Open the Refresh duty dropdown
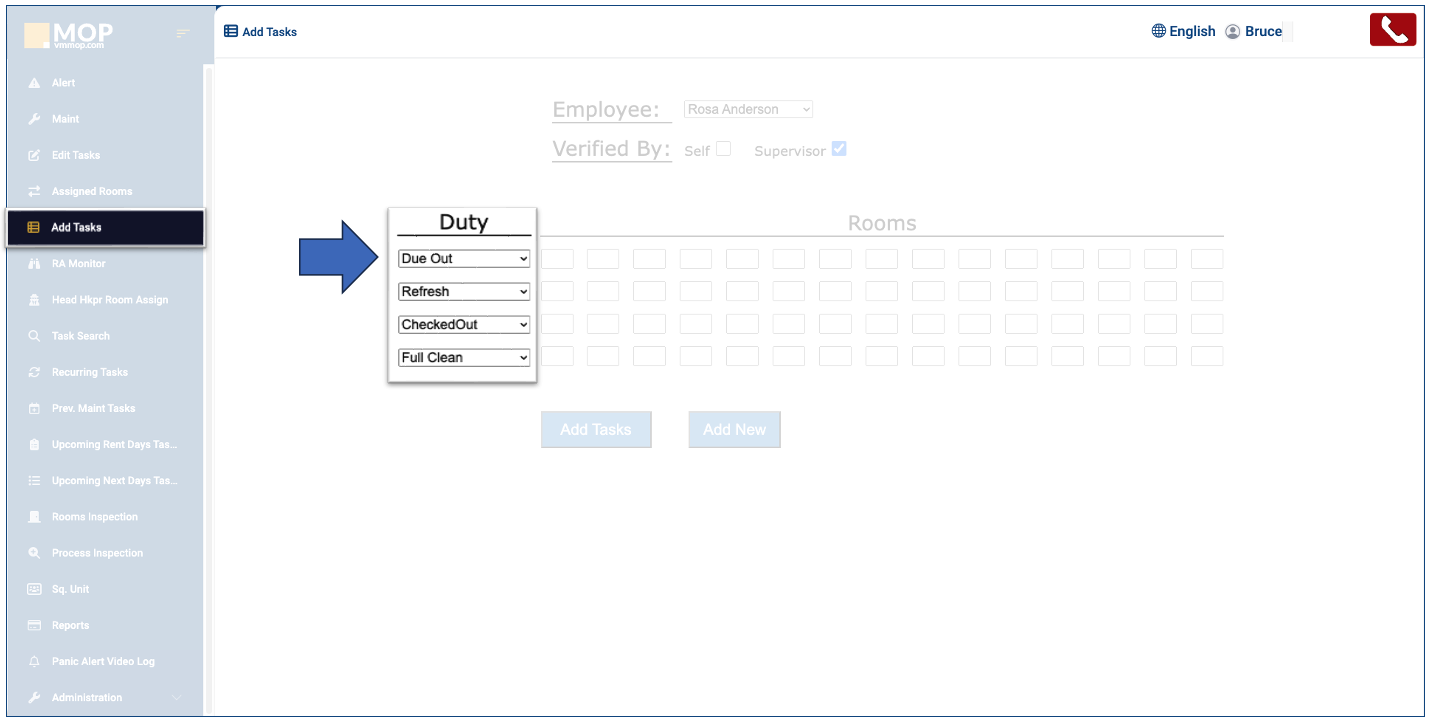The width and height of the screenshot is (1430, 722). coord(464,292)
